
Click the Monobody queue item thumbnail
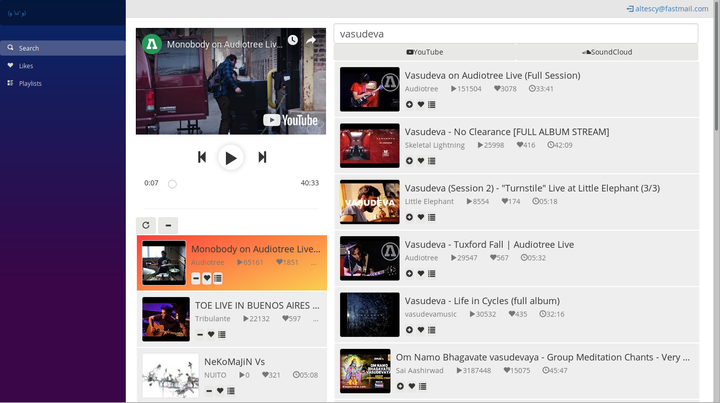(164, 263)
